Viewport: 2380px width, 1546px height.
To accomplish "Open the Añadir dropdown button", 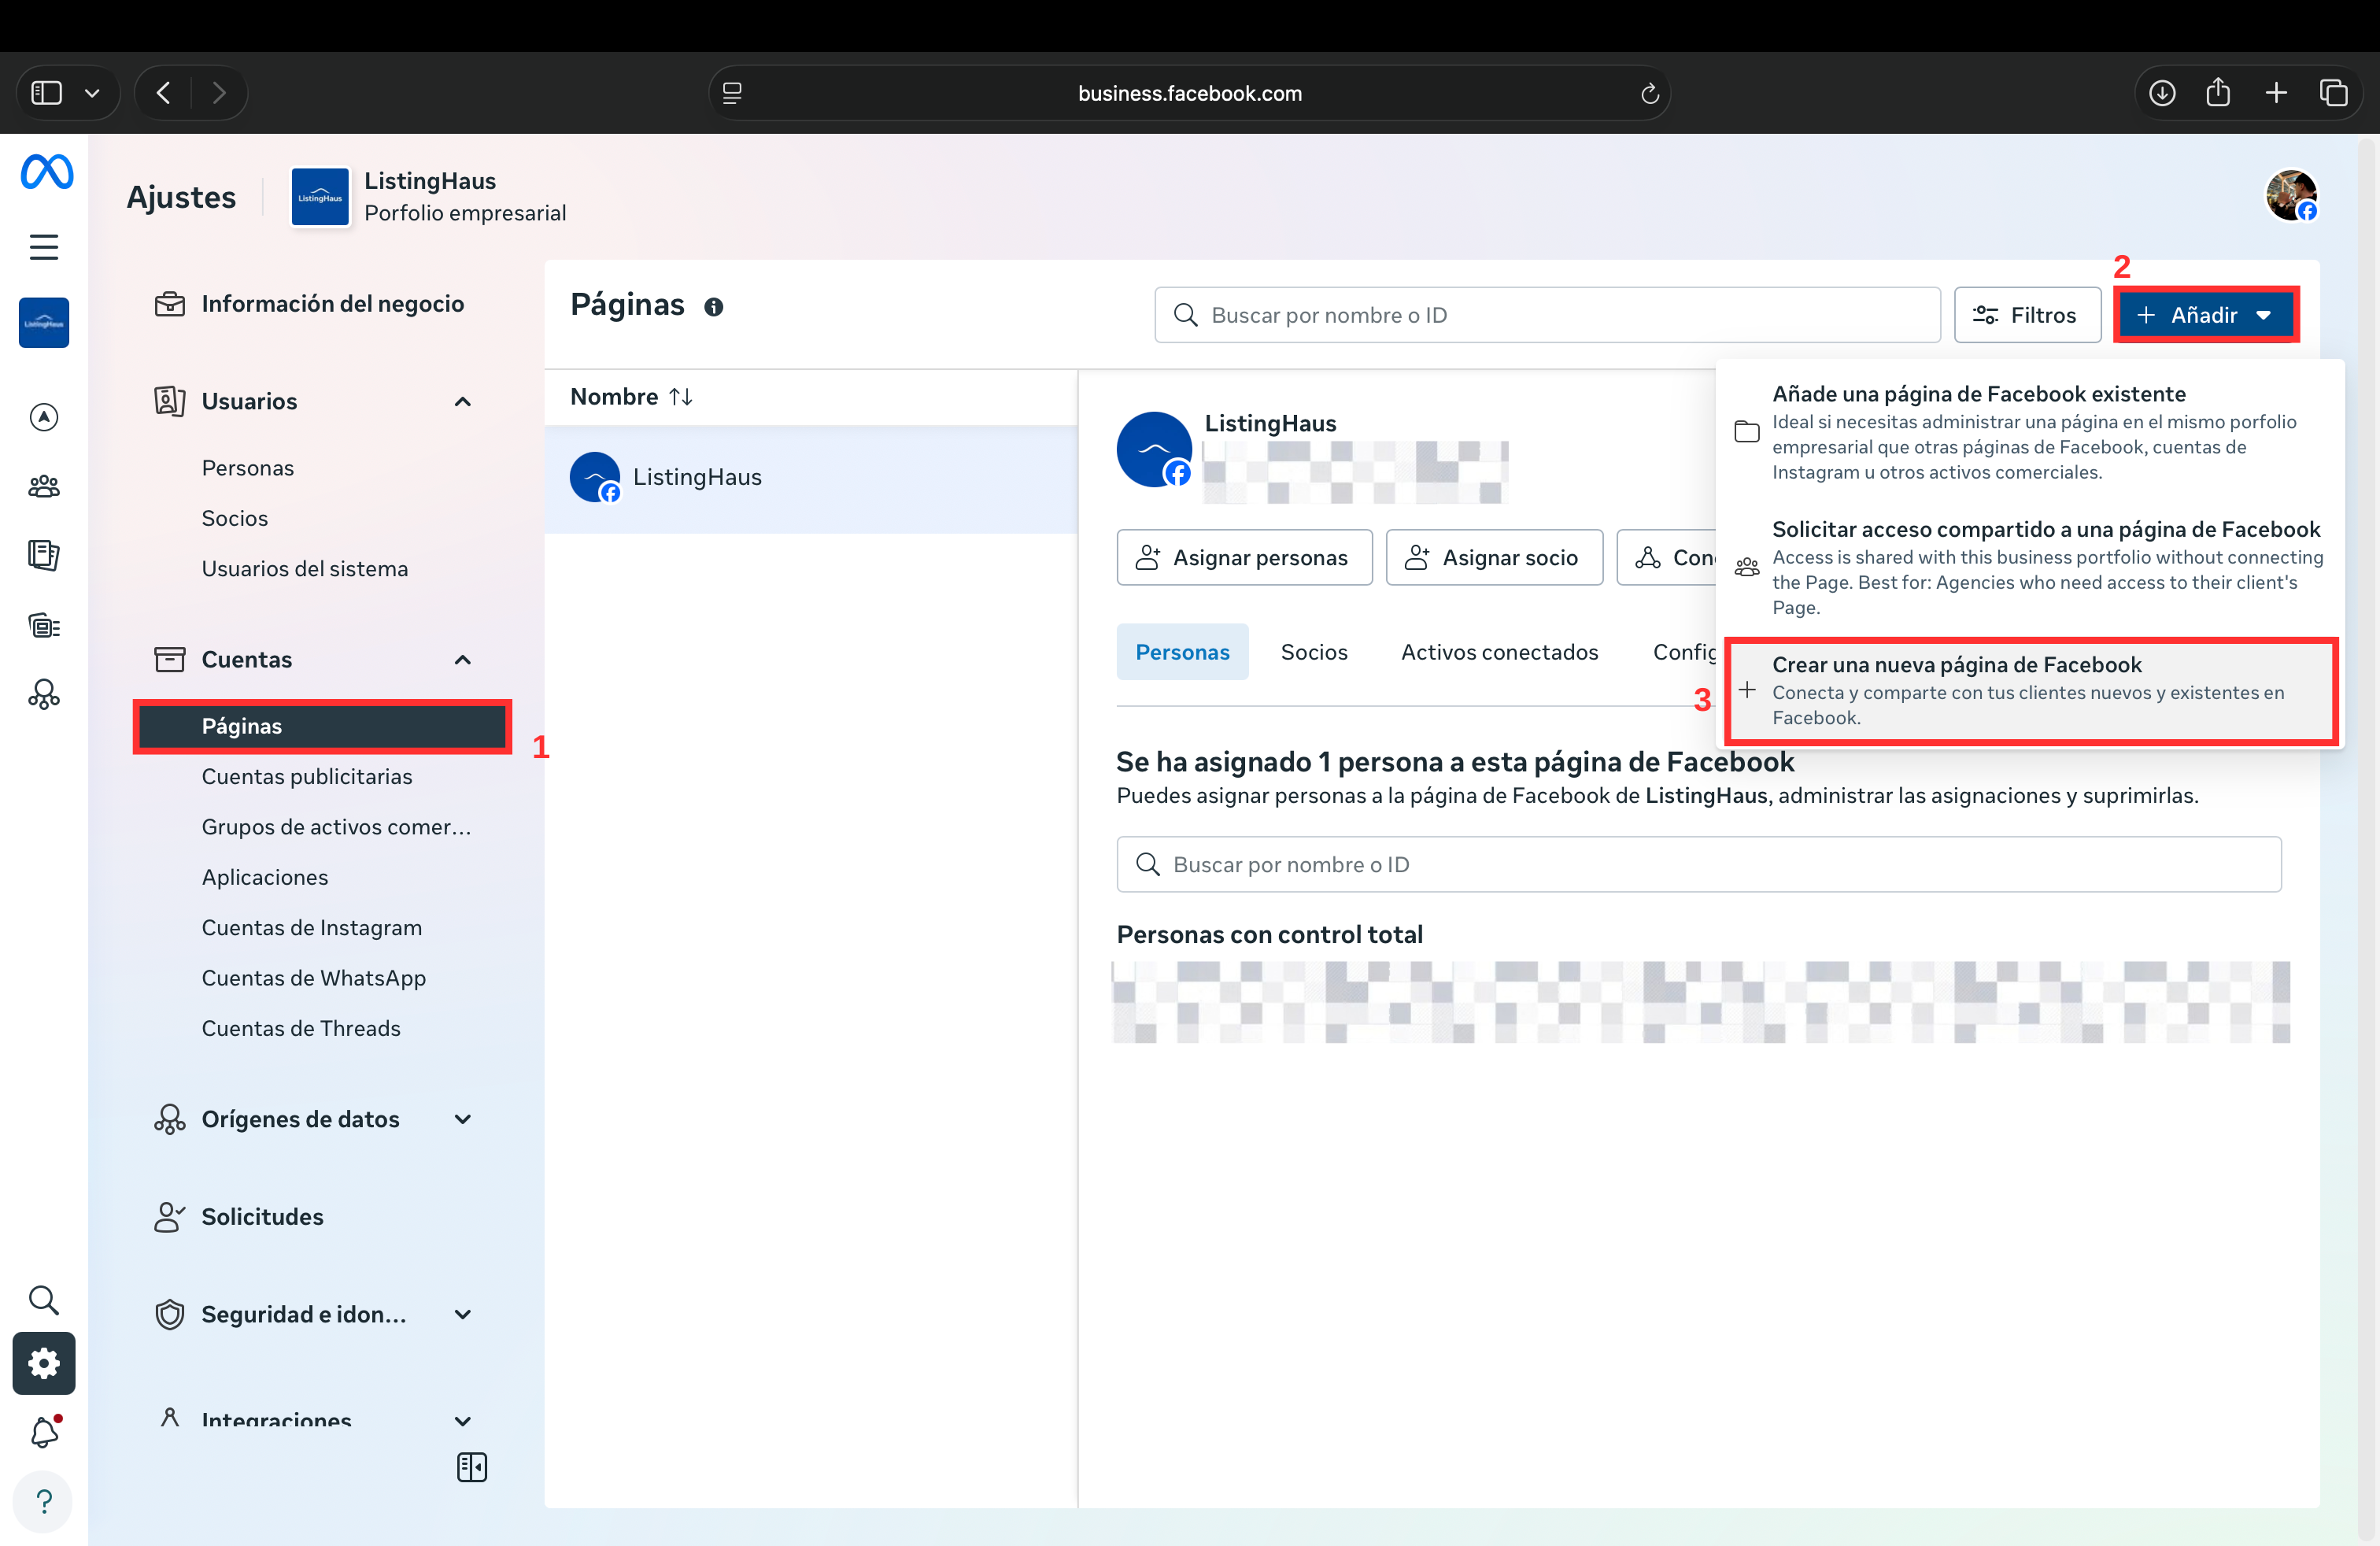I will coord(2205,315).
